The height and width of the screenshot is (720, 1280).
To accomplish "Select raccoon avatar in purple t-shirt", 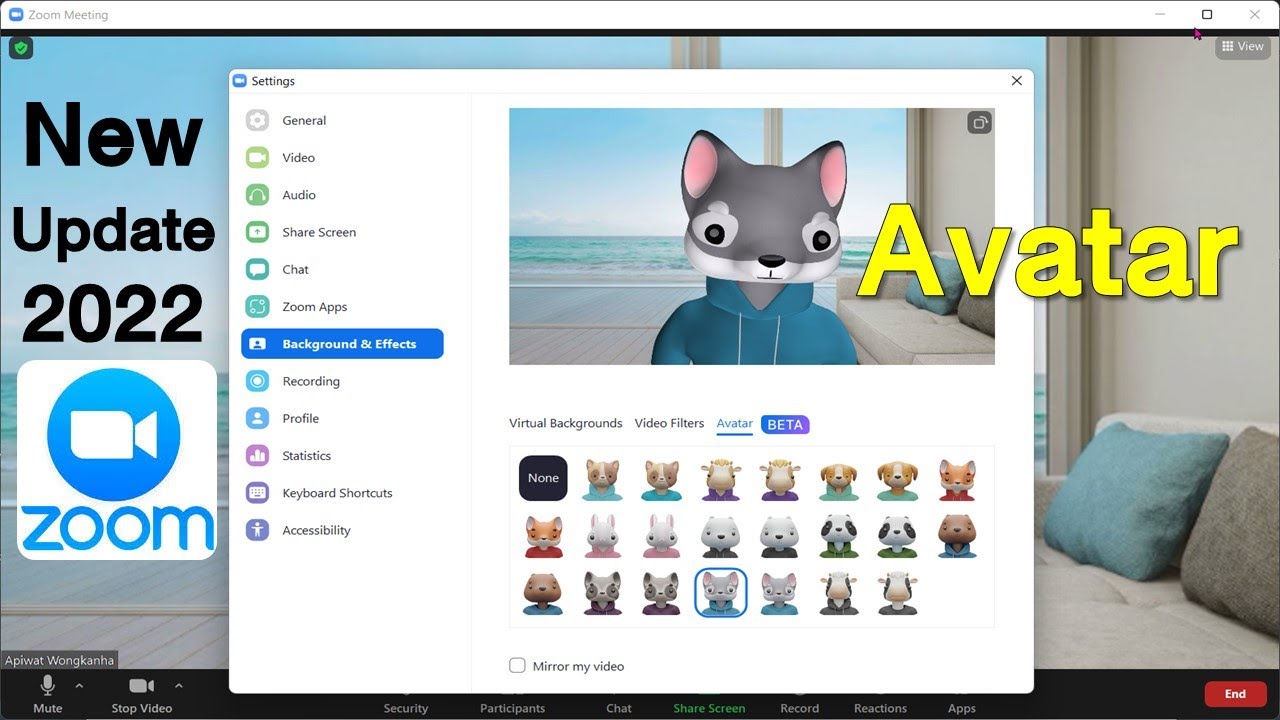I will pos(661,593).
